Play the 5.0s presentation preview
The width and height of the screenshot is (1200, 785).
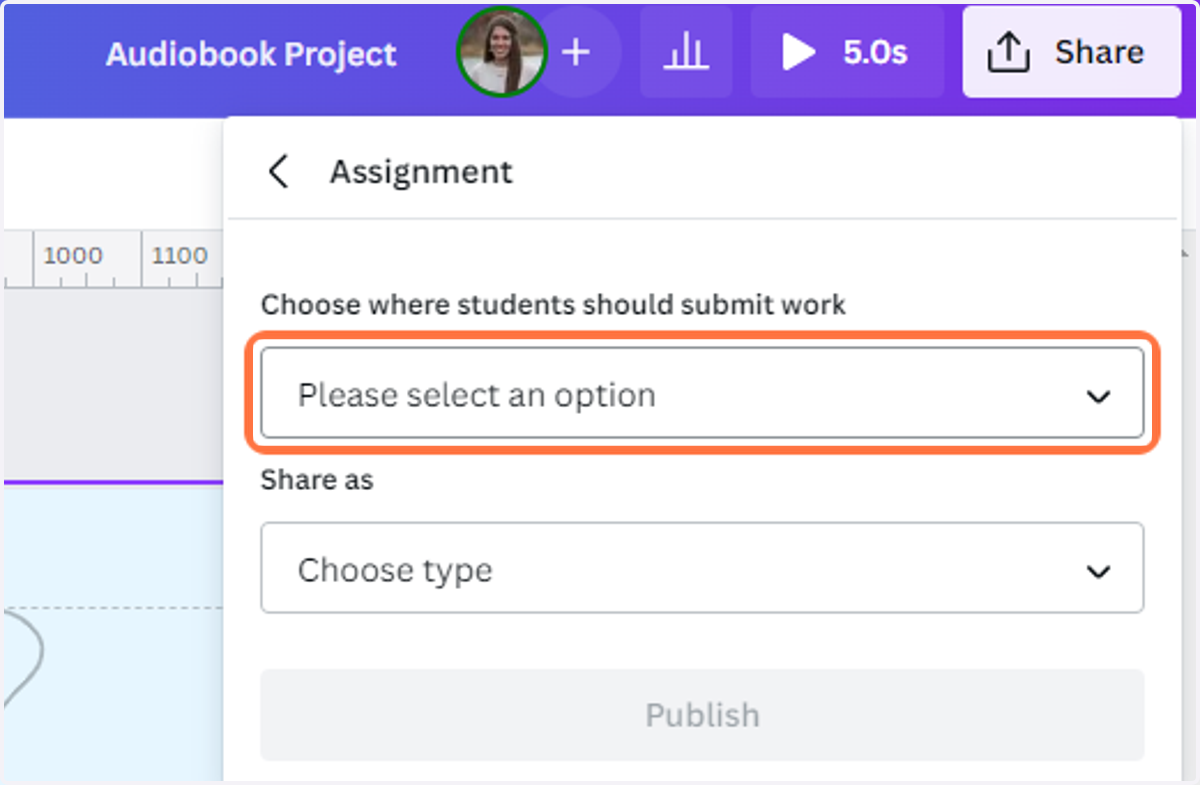click(x=846, y=52)
